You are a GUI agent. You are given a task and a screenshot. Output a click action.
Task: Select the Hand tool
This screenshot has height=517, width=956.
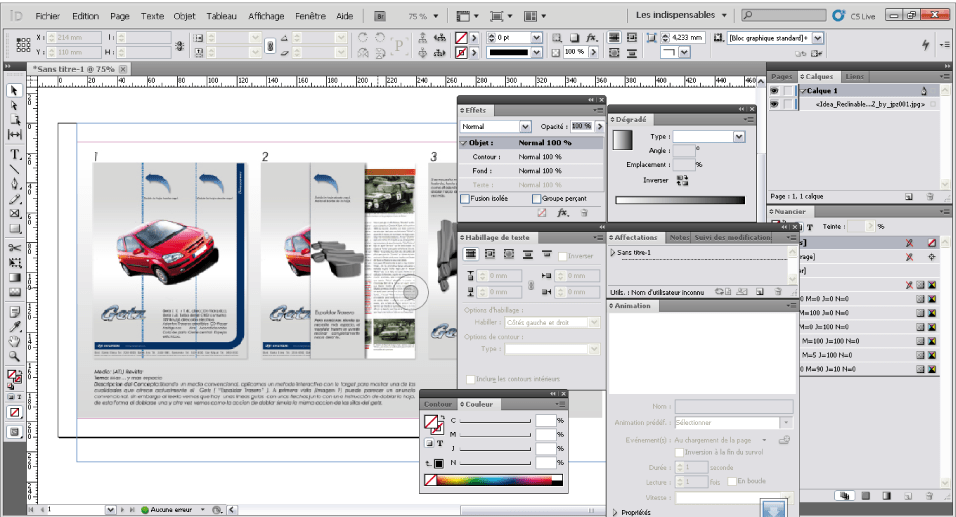click(x=15, y=341)
